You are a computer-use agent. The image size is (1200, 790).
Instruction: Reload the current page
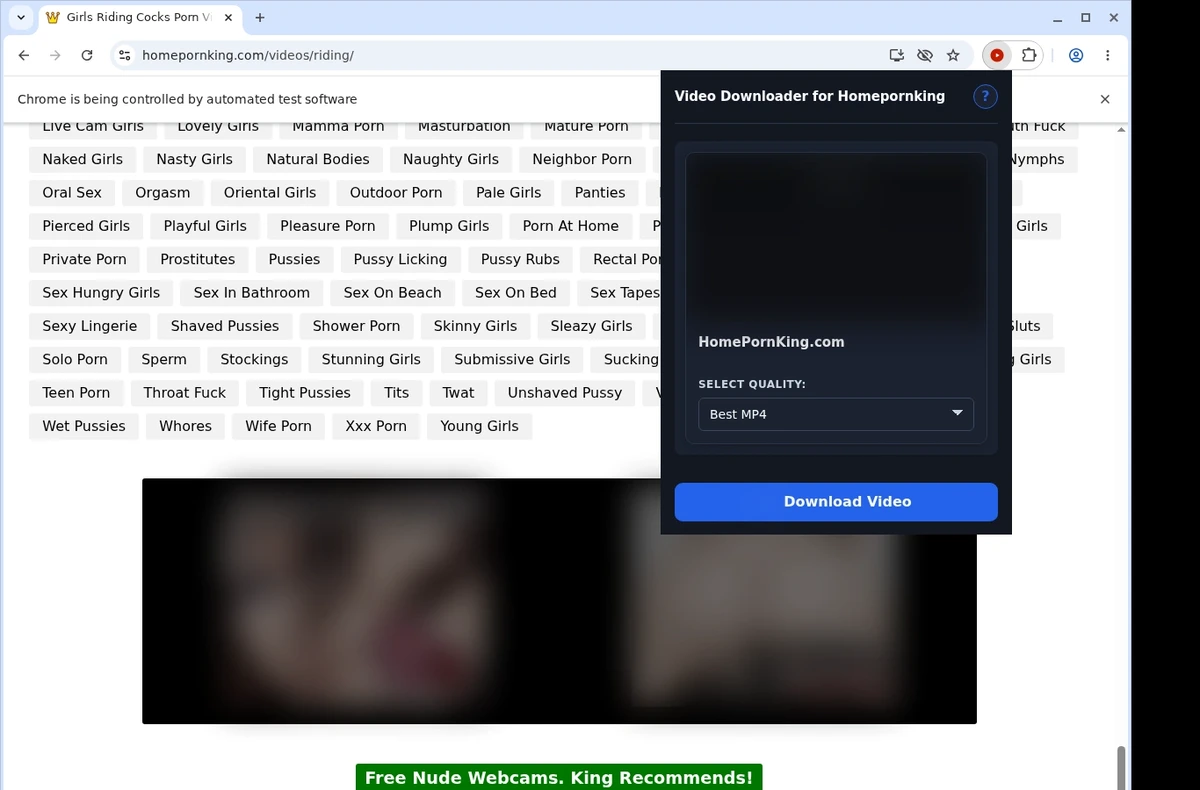tap(87, 55)
